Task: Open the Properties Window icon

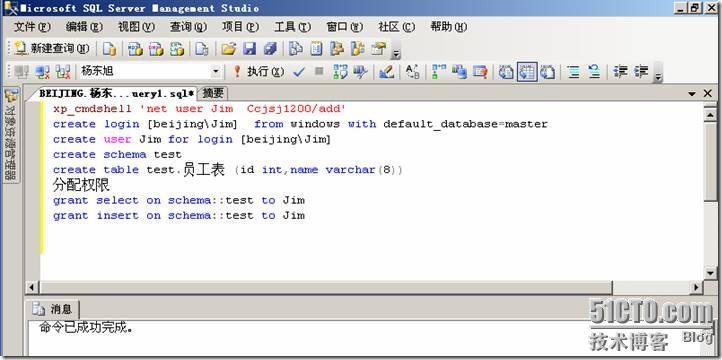Action: (378, 48)
